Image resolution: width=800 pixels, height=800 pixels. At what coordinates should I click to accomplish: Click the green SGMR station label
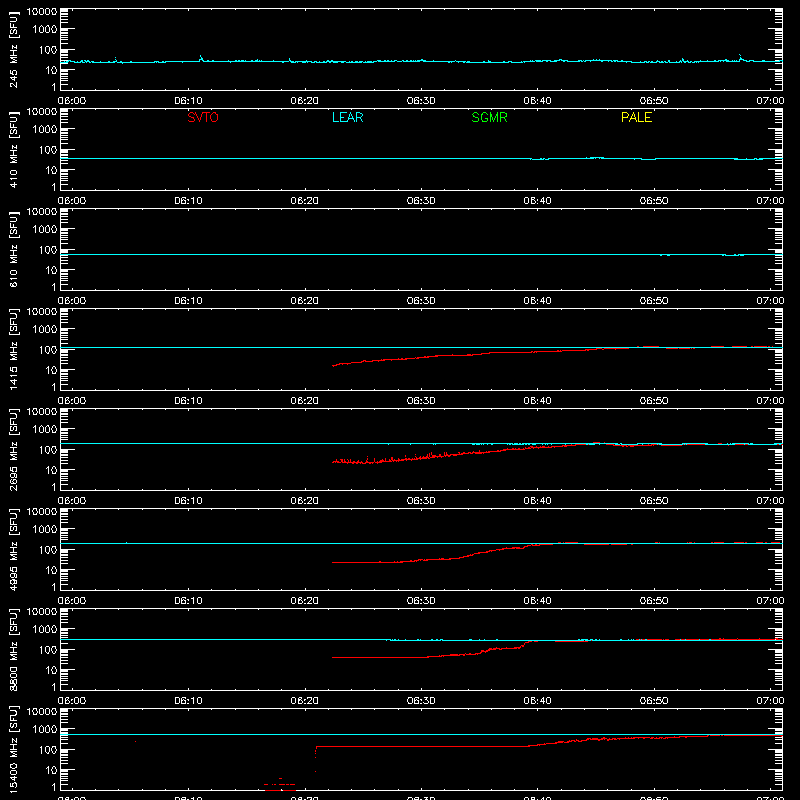pos(489,117)
